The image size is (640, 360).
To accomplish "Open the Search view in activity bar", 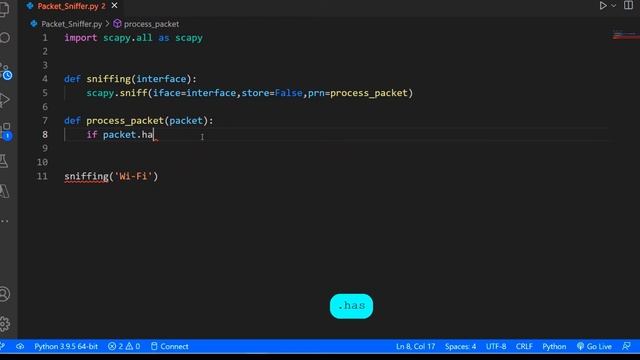I will (5, 38).
